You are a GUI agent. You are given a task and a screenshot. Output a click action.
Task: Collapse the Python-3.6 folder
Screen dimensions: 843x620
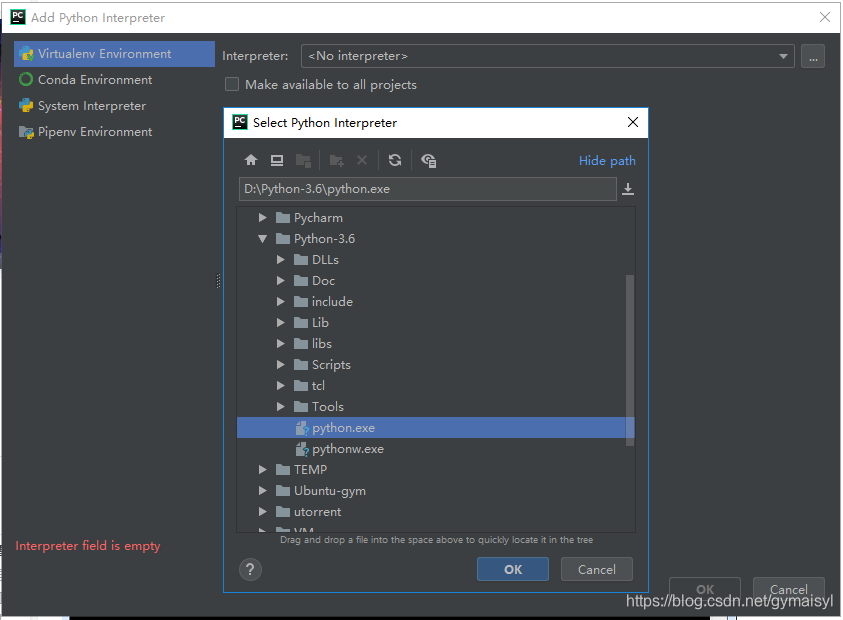coord(262,238)
